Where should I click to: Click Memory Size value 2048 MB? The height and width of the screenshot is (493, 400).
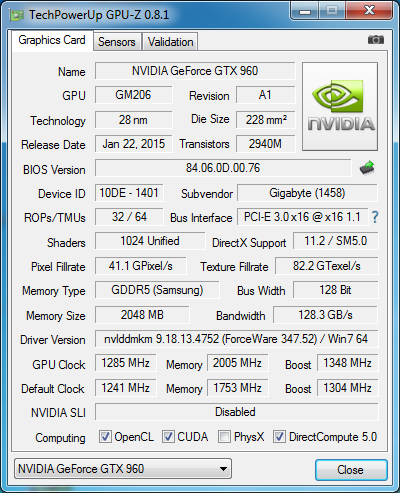point(142,315)
